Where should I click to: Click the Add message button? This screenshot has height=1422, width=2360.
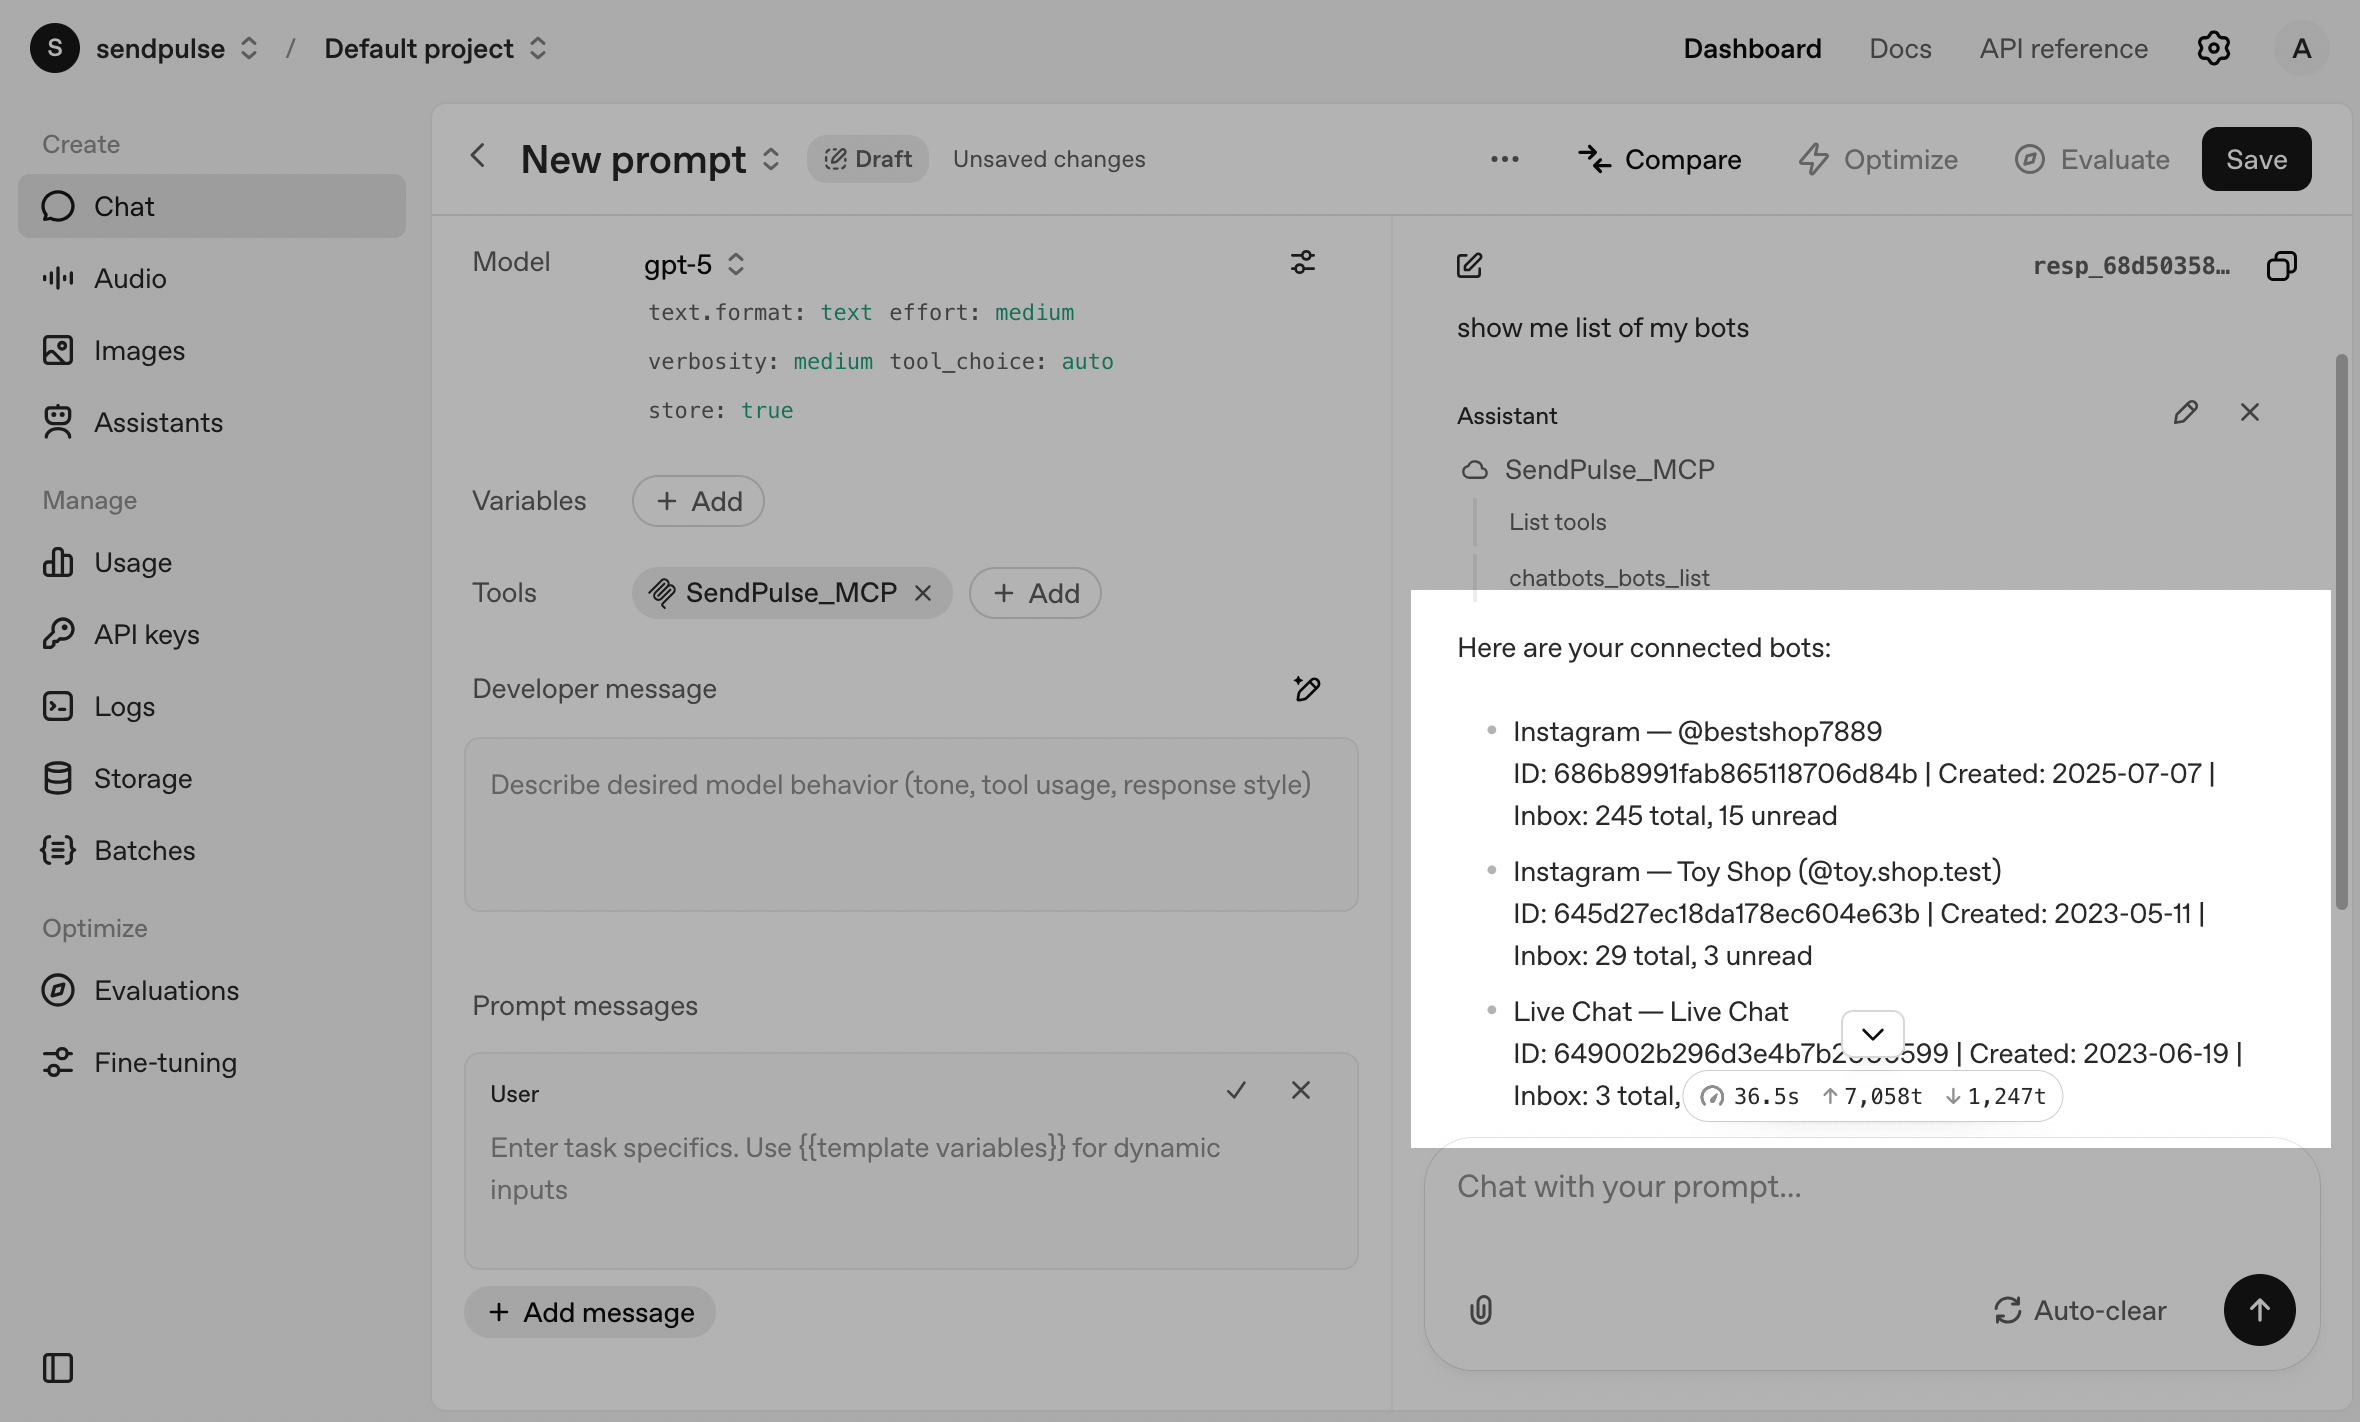pos(590,1312)
